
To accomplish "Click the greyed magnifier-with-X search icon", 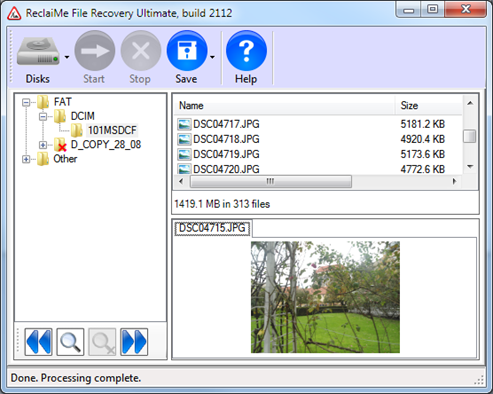I will coord(102,342).
